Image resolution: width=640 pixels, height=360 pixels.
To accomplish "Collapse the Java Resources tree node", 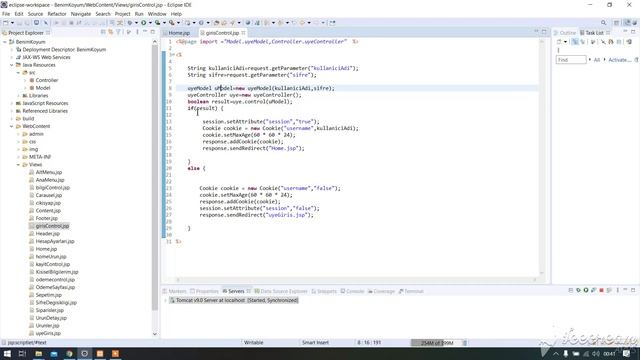I will pyautogui.click(x=12, y=65).
